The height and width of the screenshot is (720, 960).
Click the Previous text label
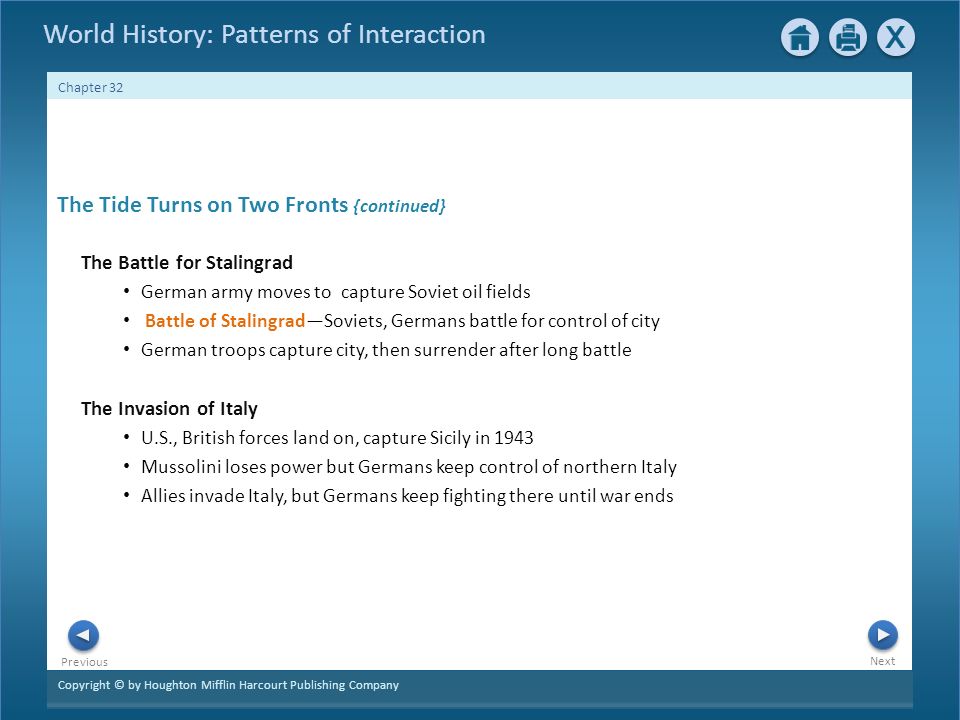tap(84, 662)
